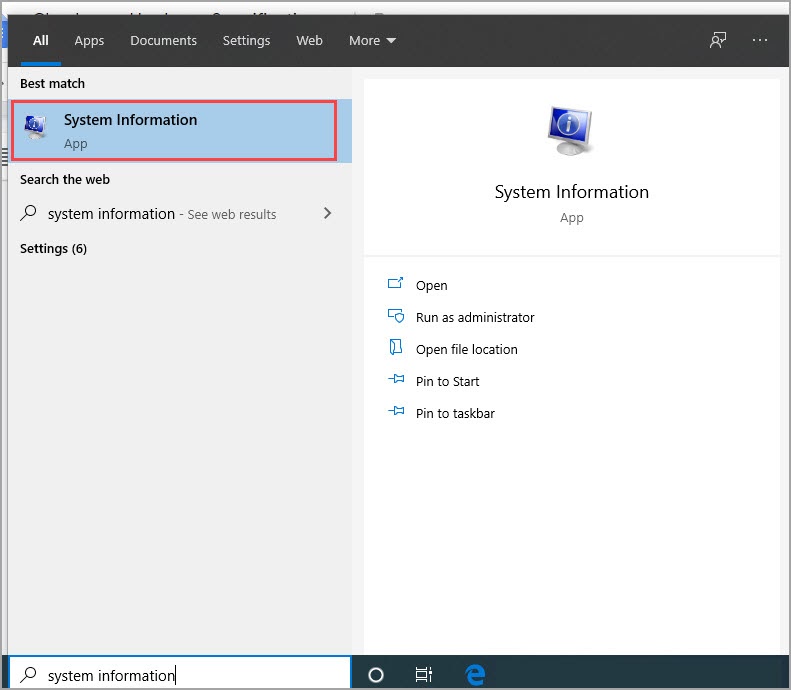This screenshot has height=690, width=791.
Task: Click the web search magnifier icon
Action: [x=28, y=213]
